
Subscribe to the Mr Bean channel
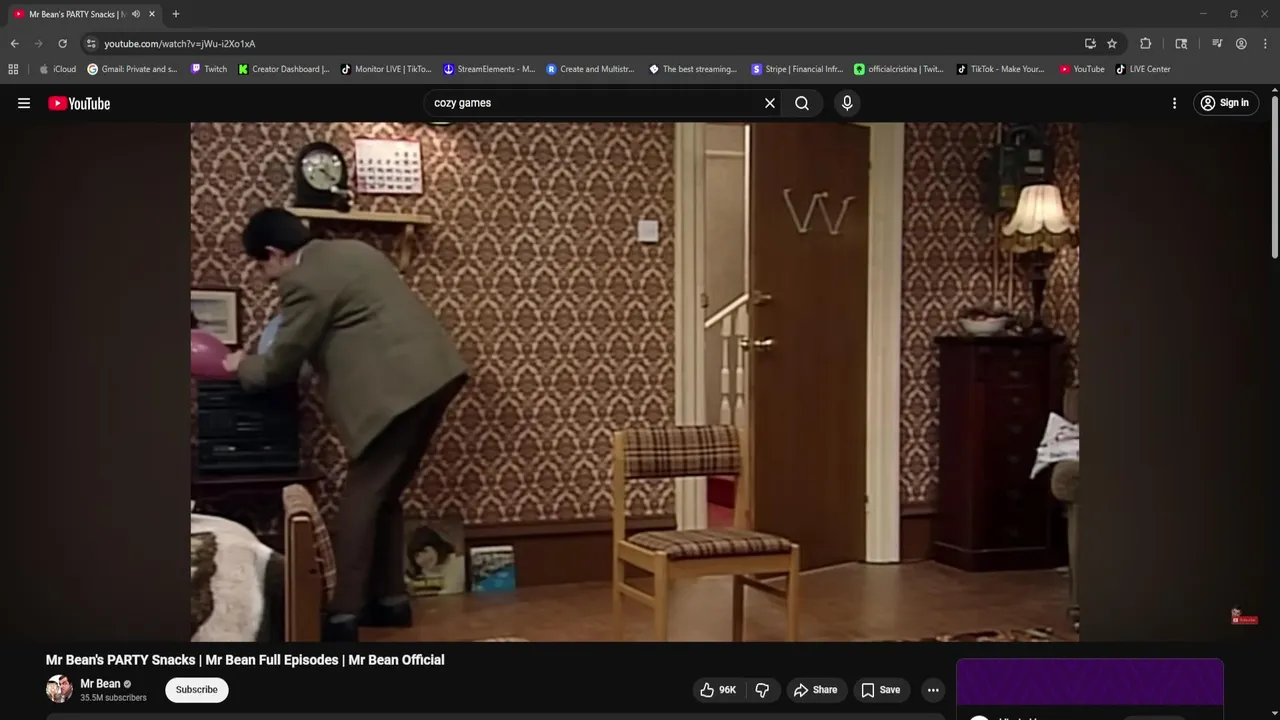click(x=197, y=690)
